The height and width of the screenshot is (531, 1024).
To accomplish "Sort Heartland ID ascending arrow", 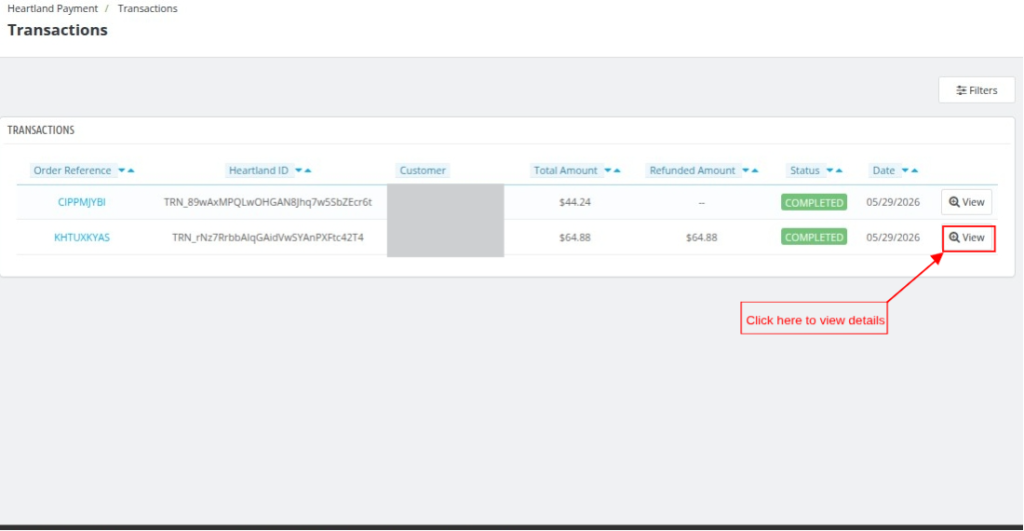I will click(x=308, y=170).
